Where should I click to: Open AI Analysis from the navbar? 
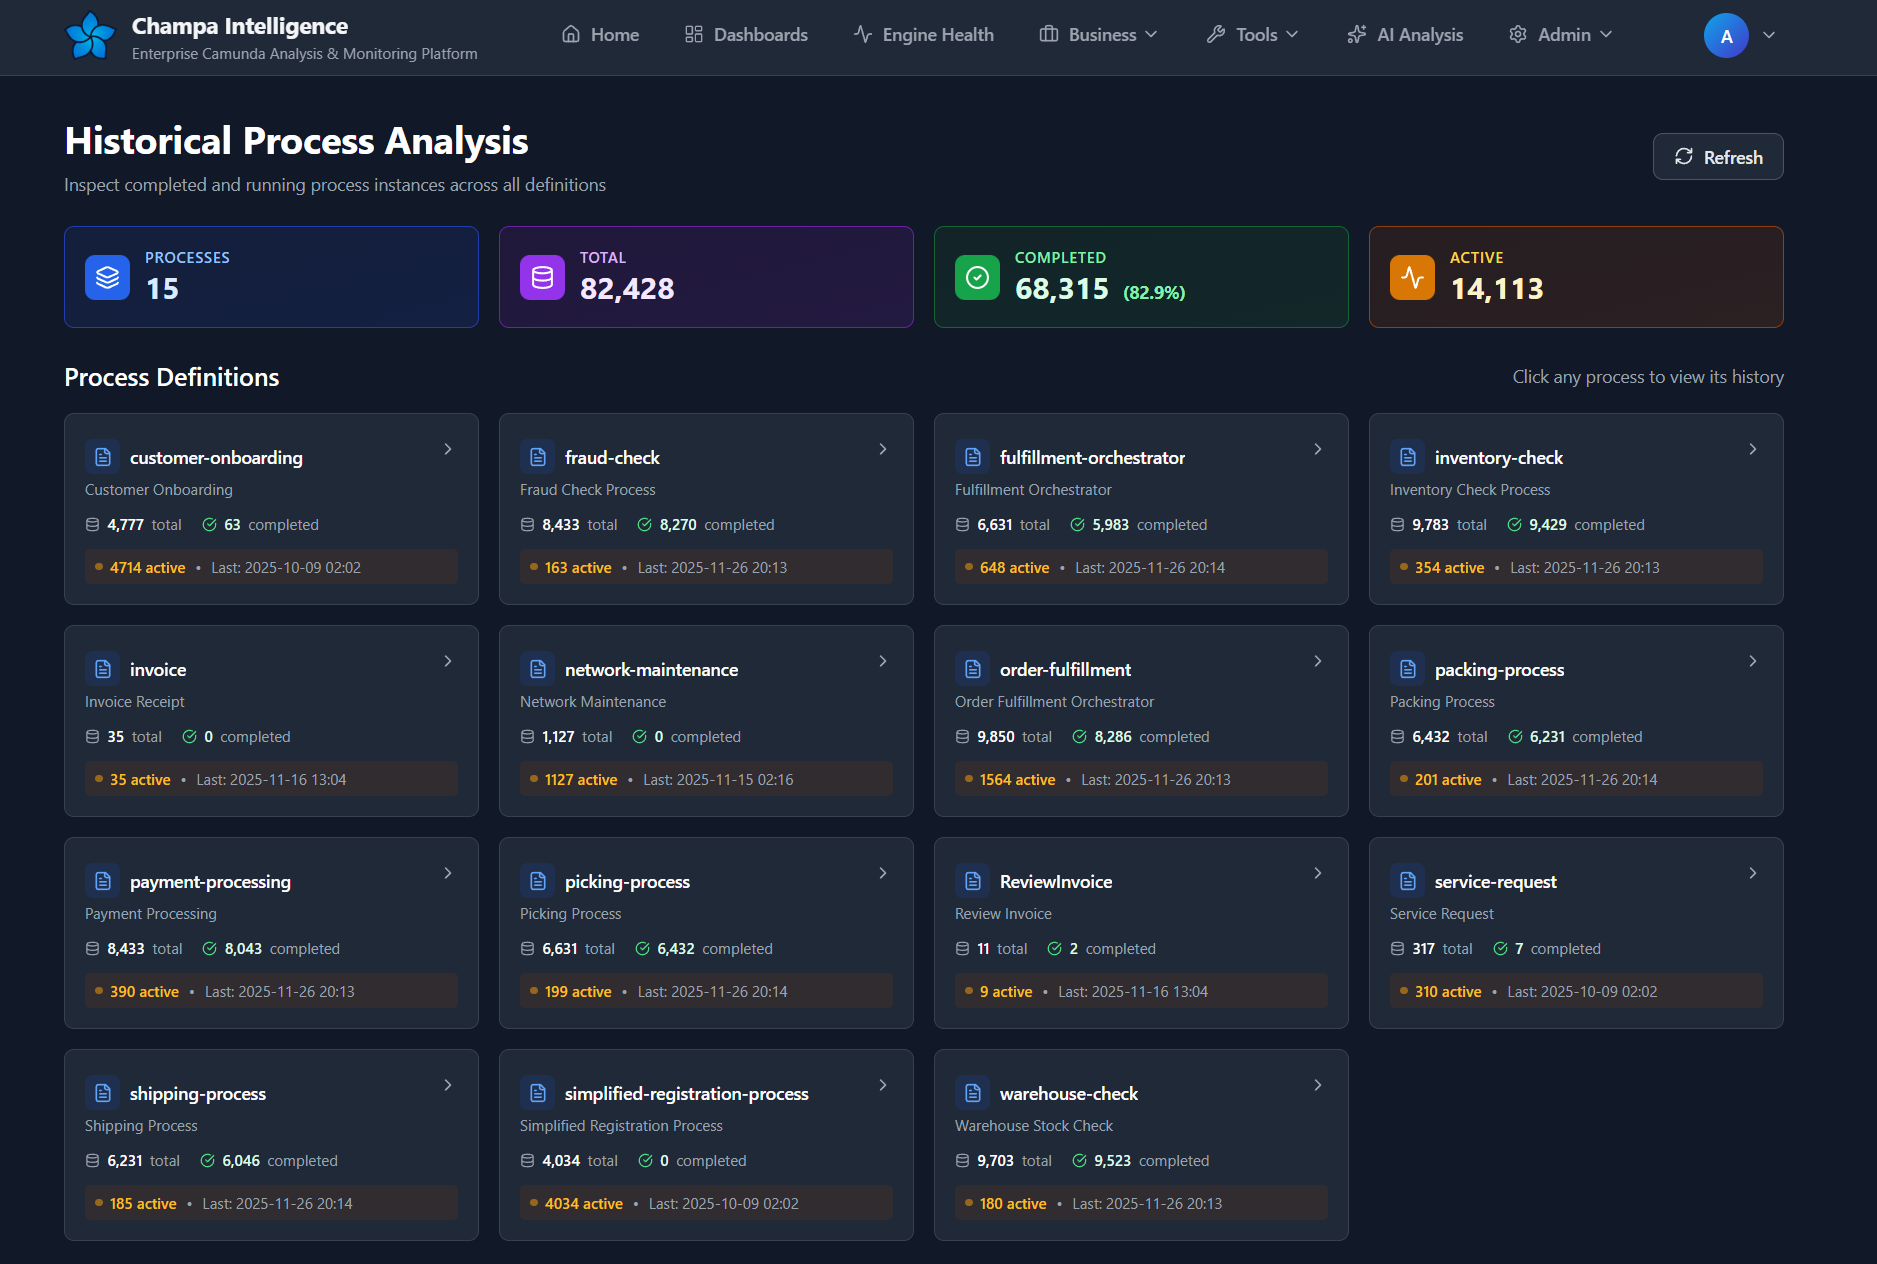click(1405, 35)
